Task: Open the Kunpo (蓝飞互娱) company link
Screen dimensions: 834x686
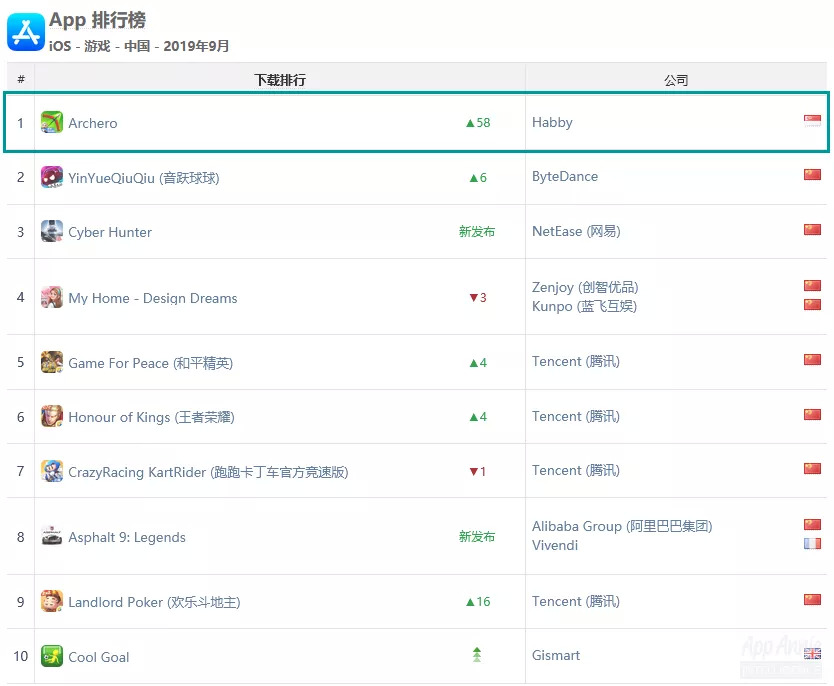Action: pyautogui.click(x=584, y=306)
